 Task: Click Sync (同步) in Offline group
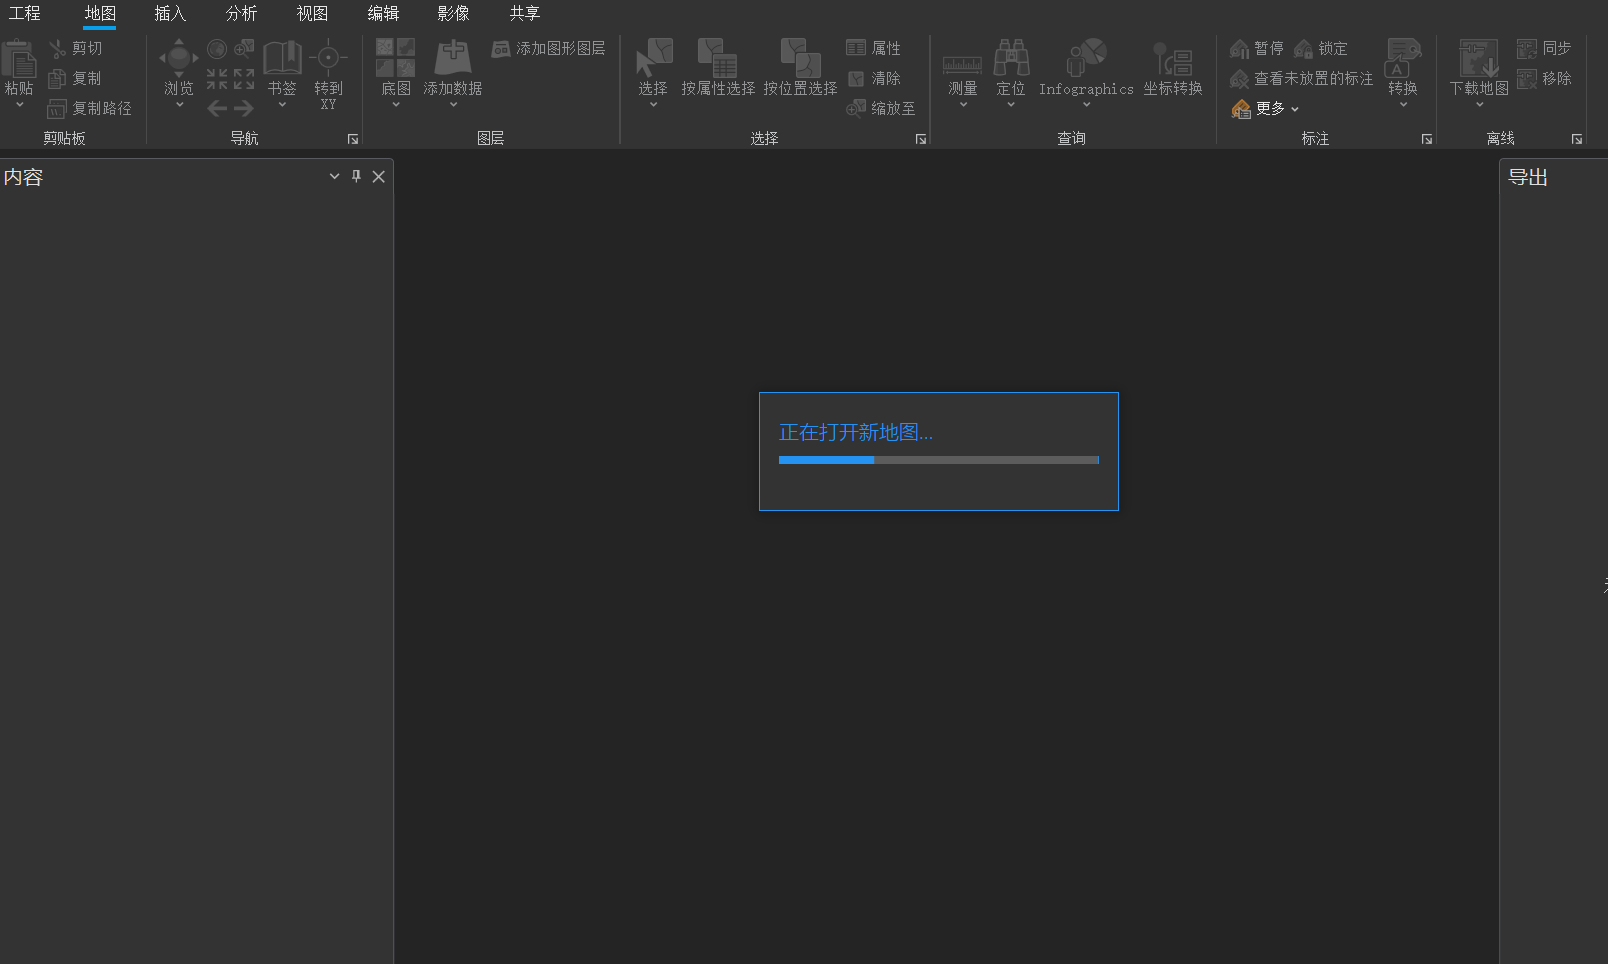[1544, 48]
